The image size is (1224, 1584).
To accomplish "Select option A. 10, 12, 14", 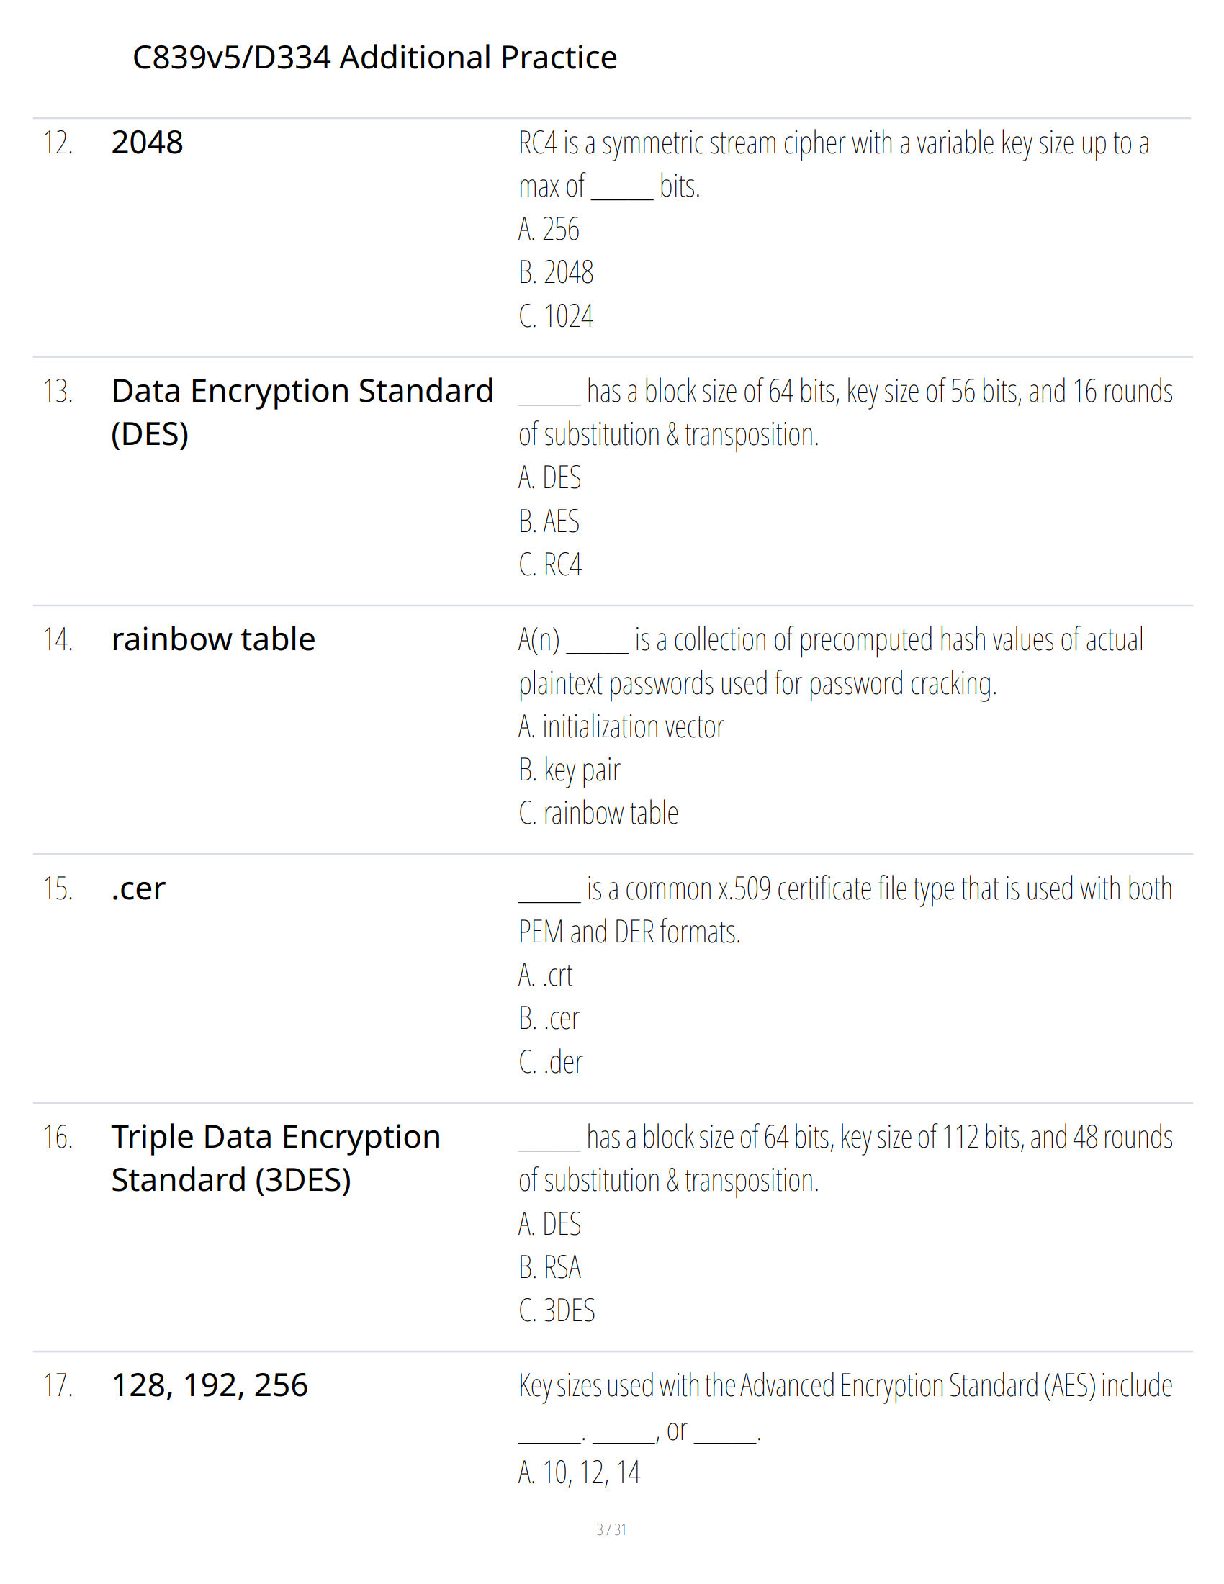I will (x=579, y=1473).
